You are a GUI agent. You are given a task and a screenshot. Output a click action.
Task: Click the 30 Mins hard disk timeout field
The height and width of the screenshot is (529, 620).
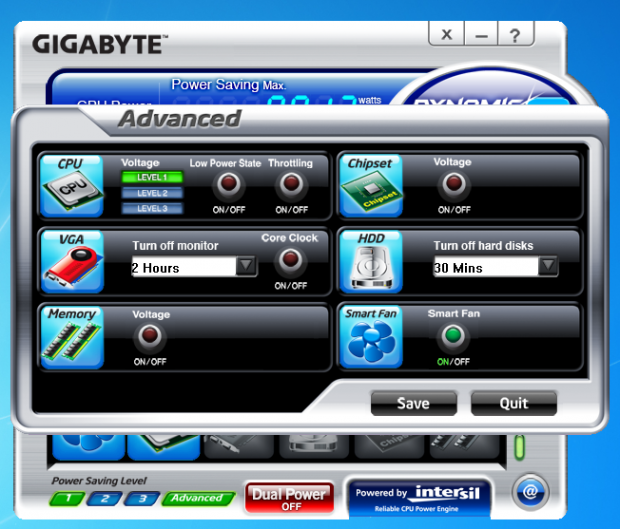pyautogui.click(x=486, y=267)
